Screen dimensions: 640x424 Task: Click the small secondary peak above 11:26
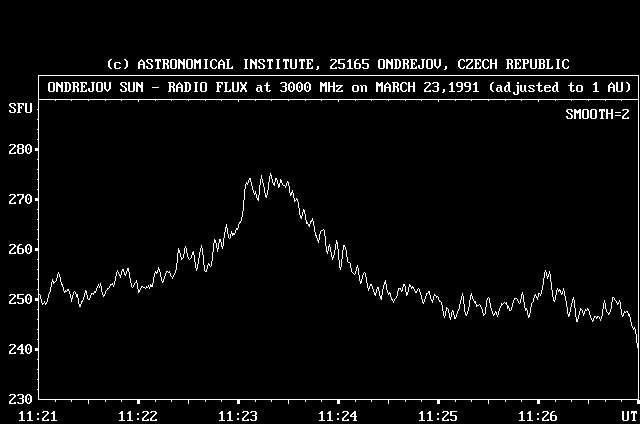[547, 272]
